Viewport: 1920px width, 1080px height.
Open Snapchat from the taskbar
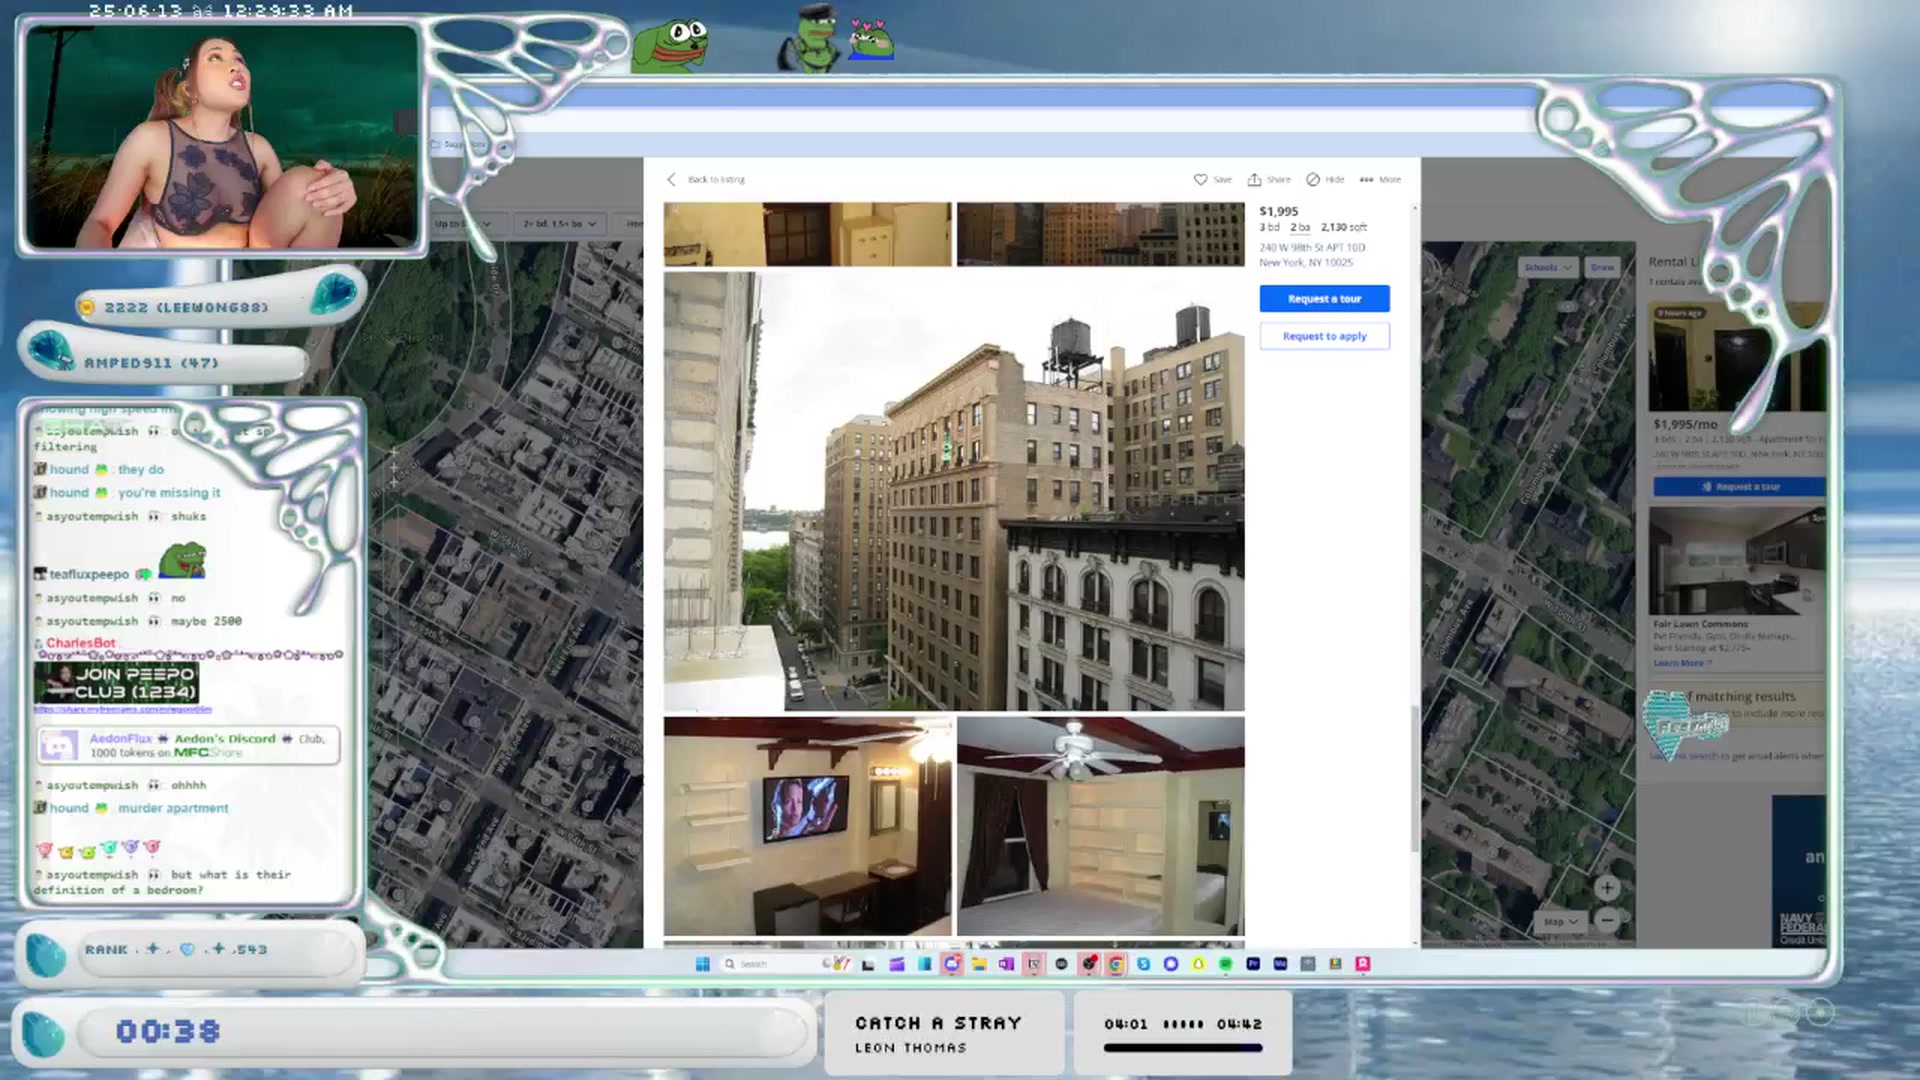pyautogui.click(x=1198, y=964)
